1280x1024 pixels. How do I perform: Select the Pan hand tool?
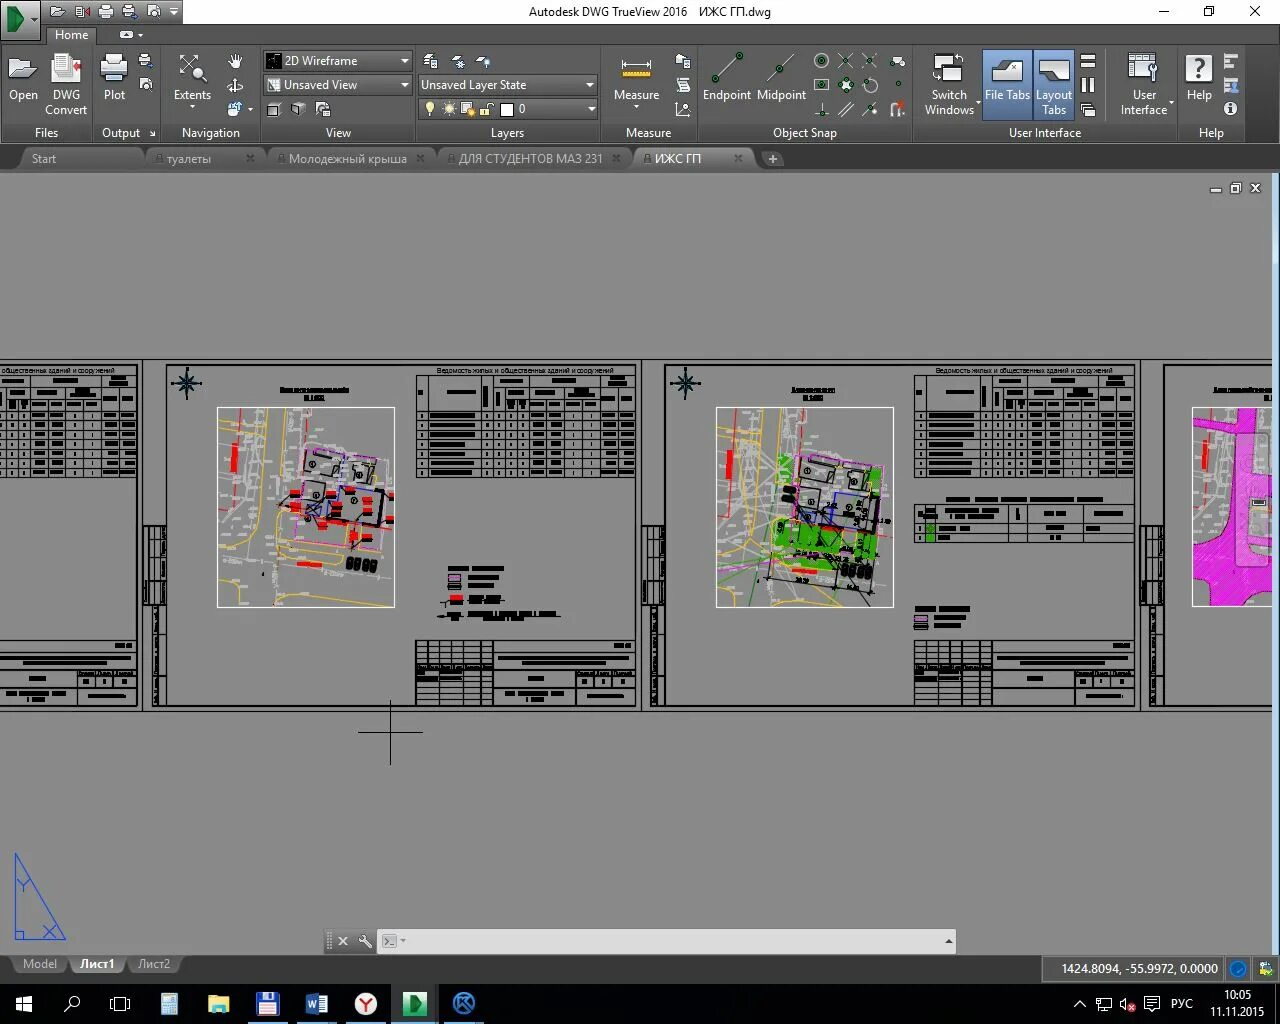coord(235,62)
